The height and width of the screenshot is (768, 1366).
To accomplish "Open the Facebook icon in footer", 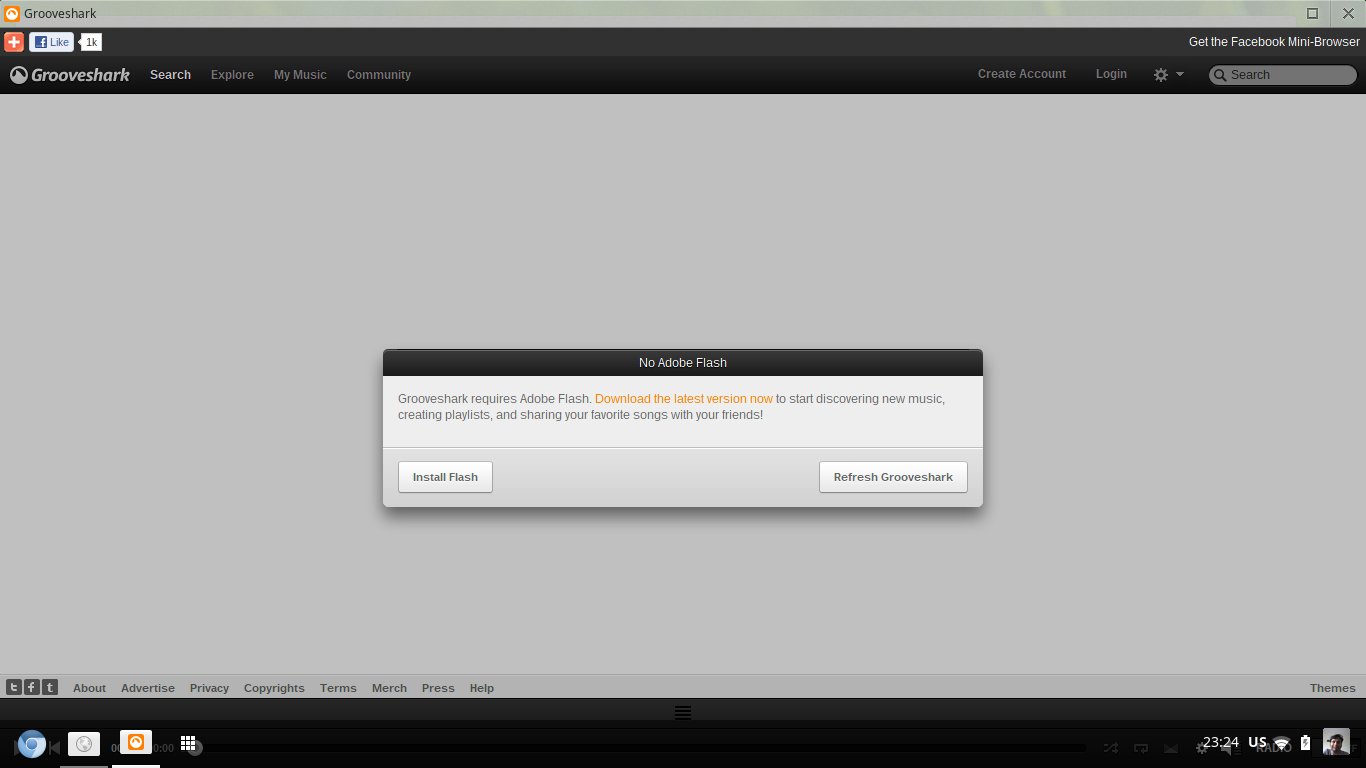I will coord(32,687).
